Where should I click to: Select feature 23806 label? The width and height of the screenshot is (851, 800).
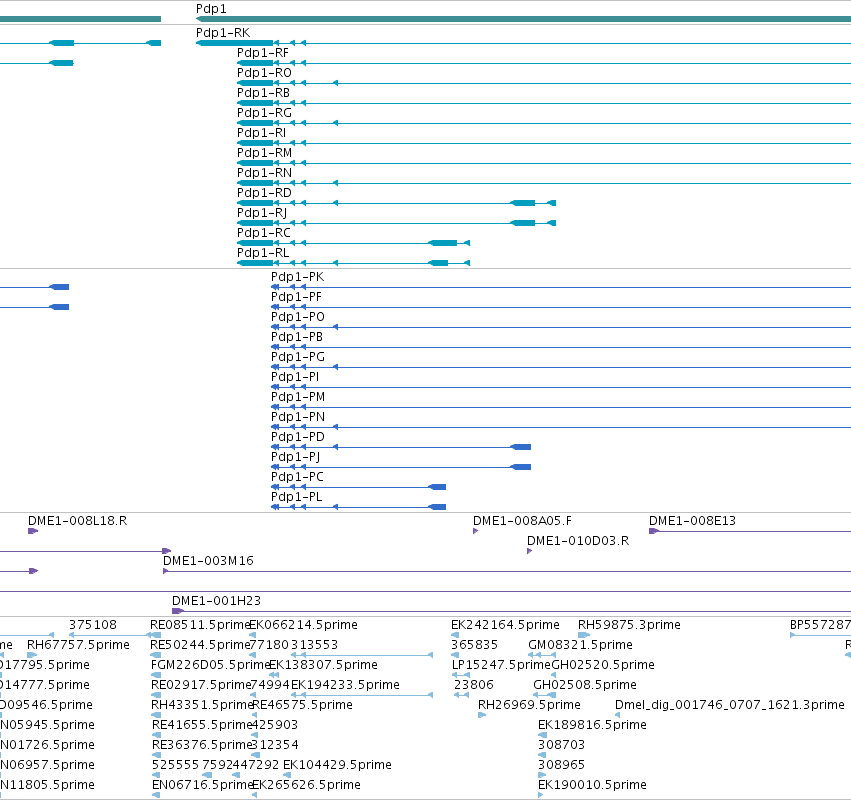click(474, 685)
